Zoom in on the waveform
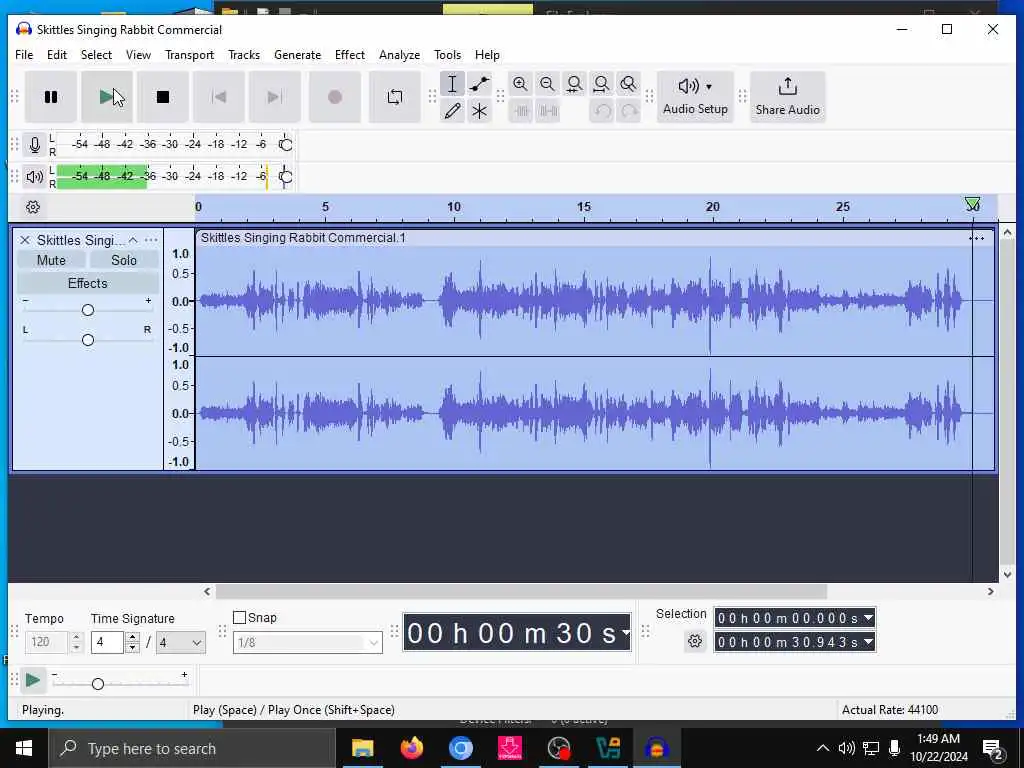 coord(520,84)
